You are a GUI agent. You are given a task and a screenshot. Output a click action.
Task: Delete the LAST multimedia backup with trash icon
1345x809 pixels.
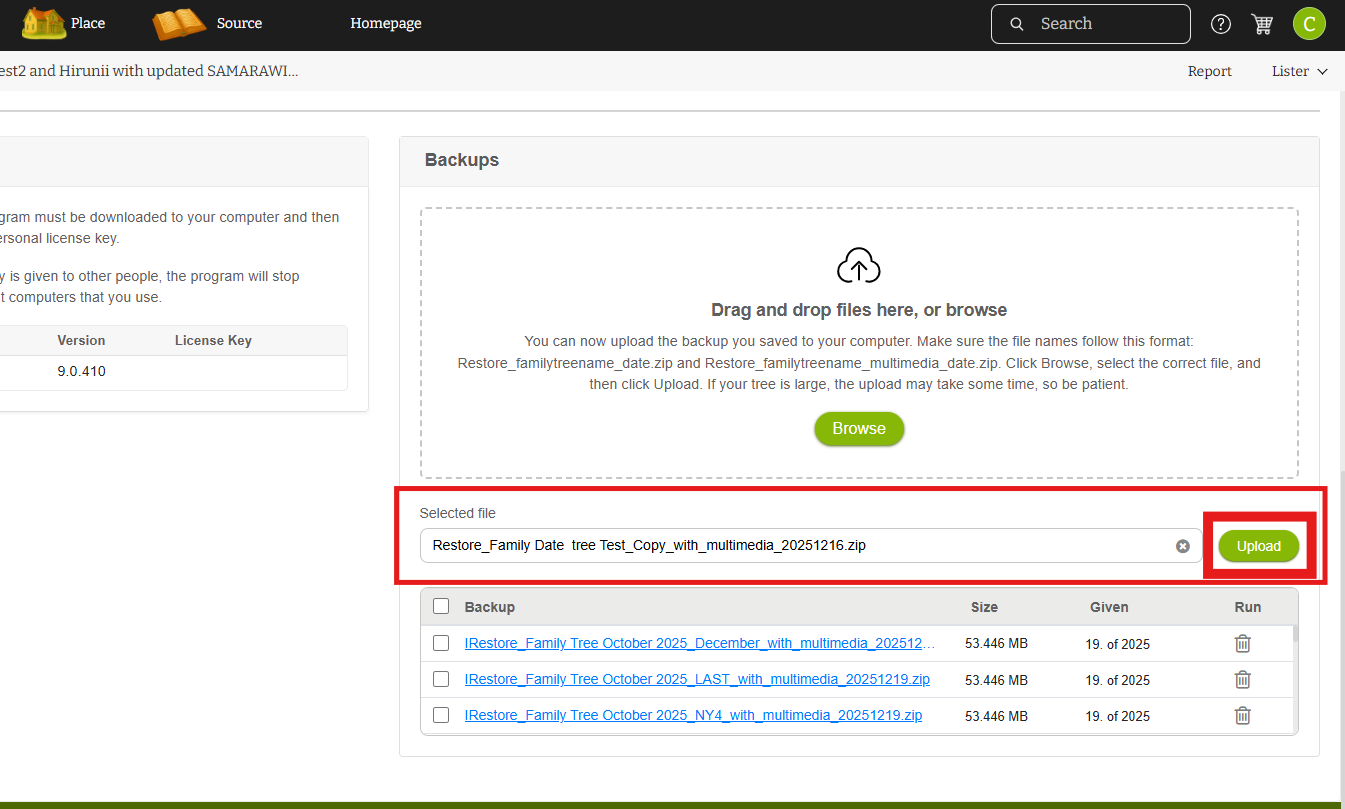(1242, 679)
